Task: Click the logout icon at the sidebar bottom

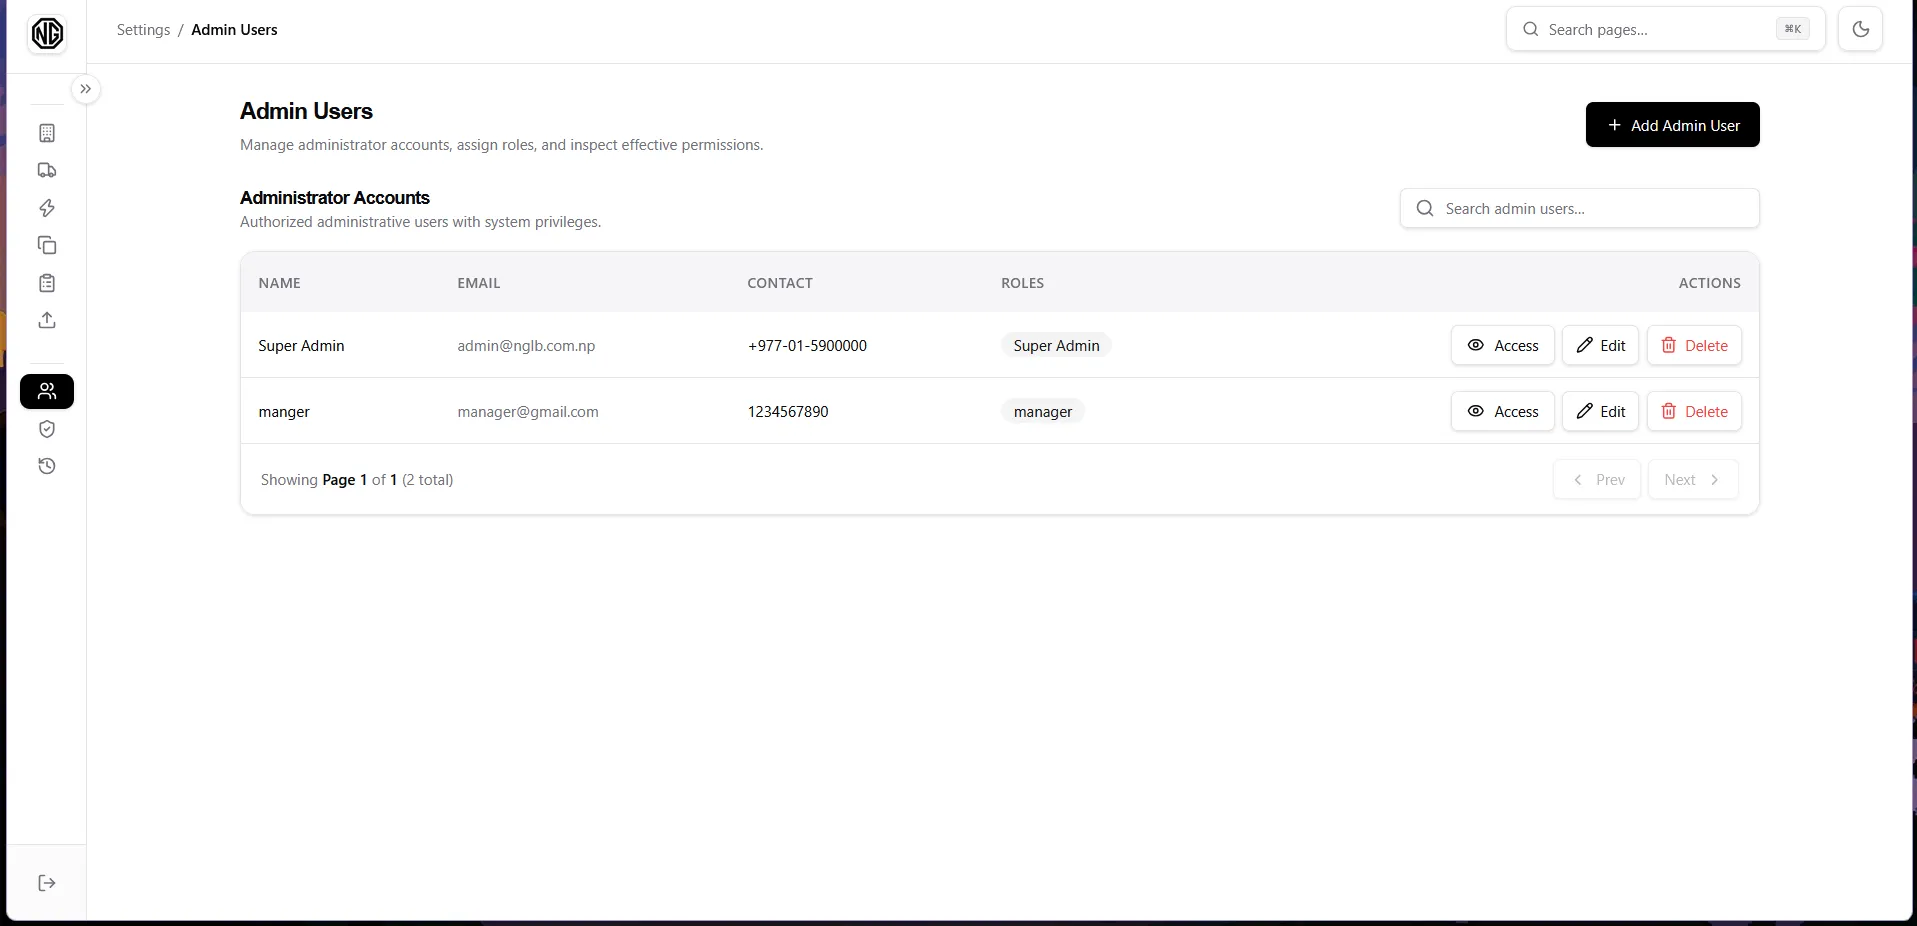Action: (47, 883)
